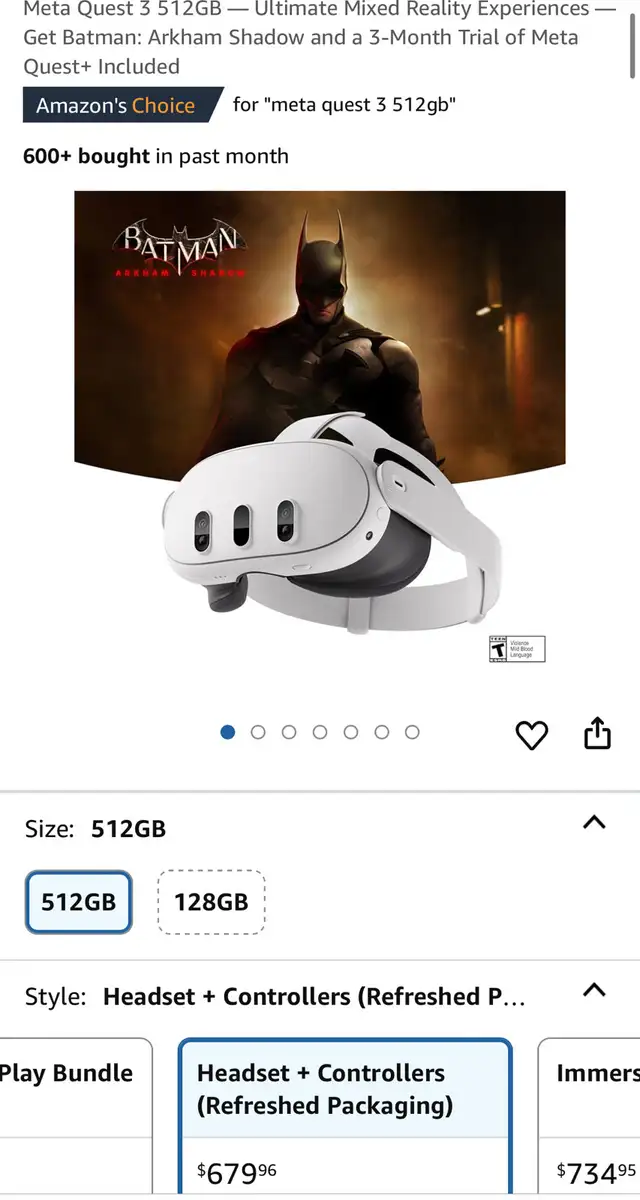Tap the share icon beside the heart
640x1200 pixels.
click(596, 733)
